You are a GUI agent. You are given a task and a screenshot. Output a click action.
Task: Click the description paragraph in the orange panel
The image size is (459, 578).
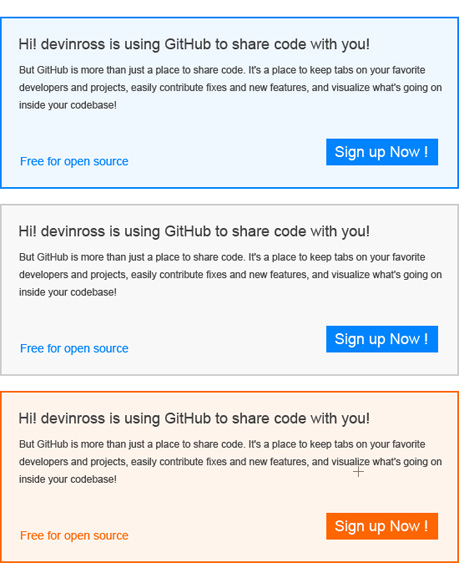click(230, 462)
